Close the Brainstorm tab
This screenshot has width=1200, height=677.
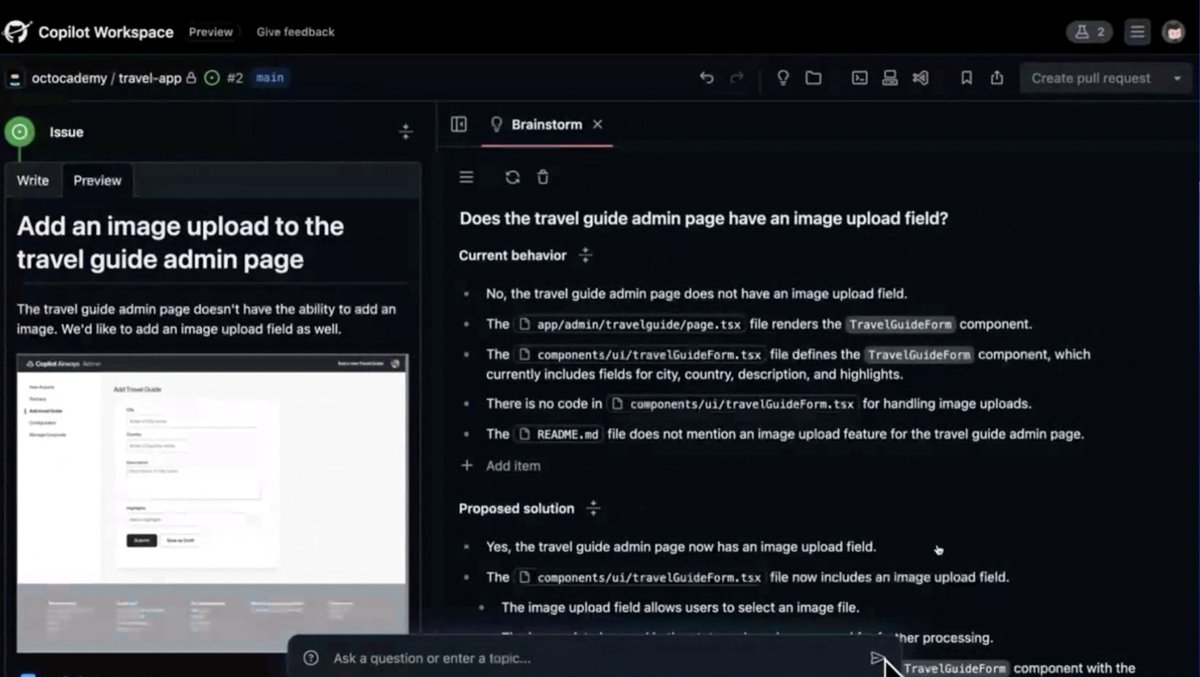[597, 124]
